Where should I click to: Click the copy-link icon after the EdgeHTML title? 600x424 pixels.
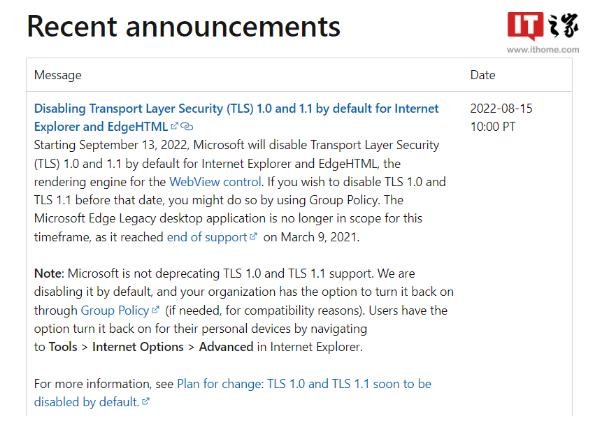[187, 127]
